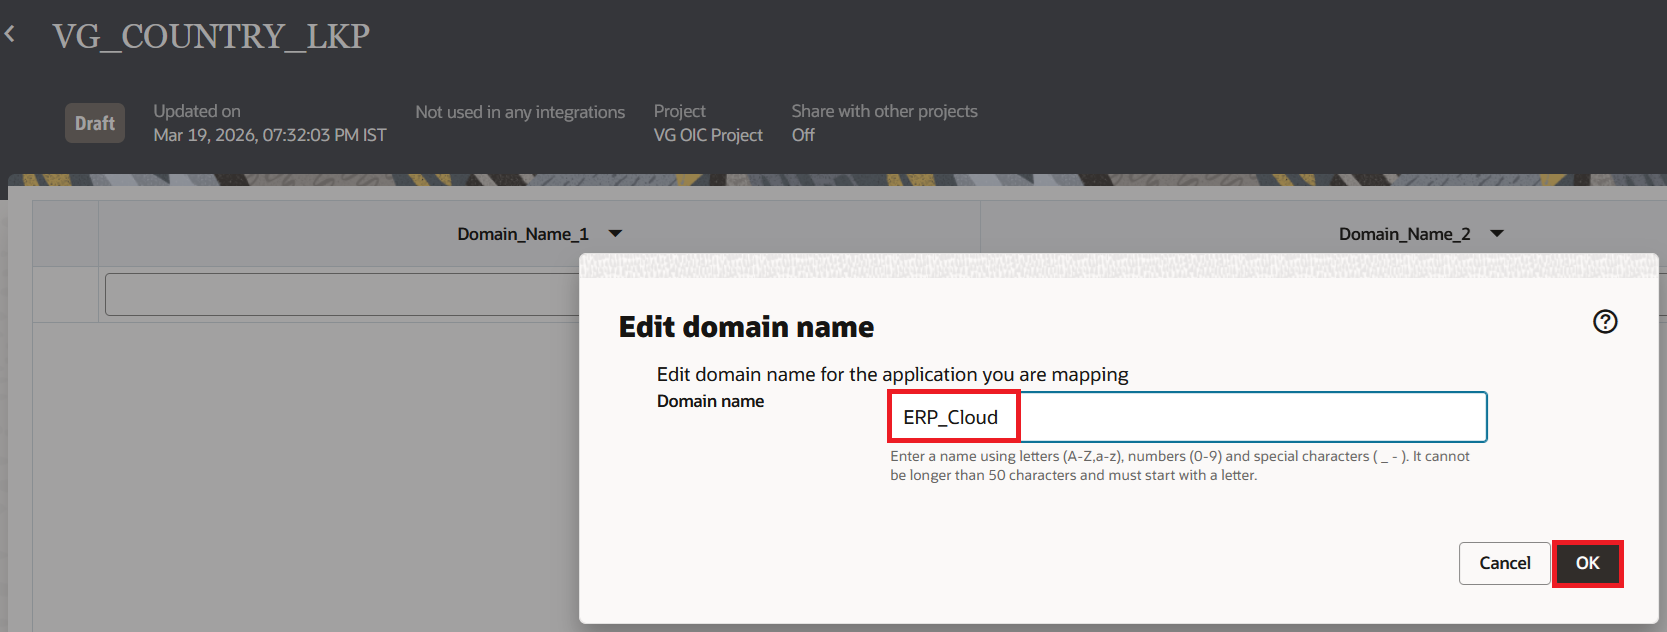Screen dimensions: 1667x632
Task: Click the Updated on timestamp
Action: click(x=270, y=135)
